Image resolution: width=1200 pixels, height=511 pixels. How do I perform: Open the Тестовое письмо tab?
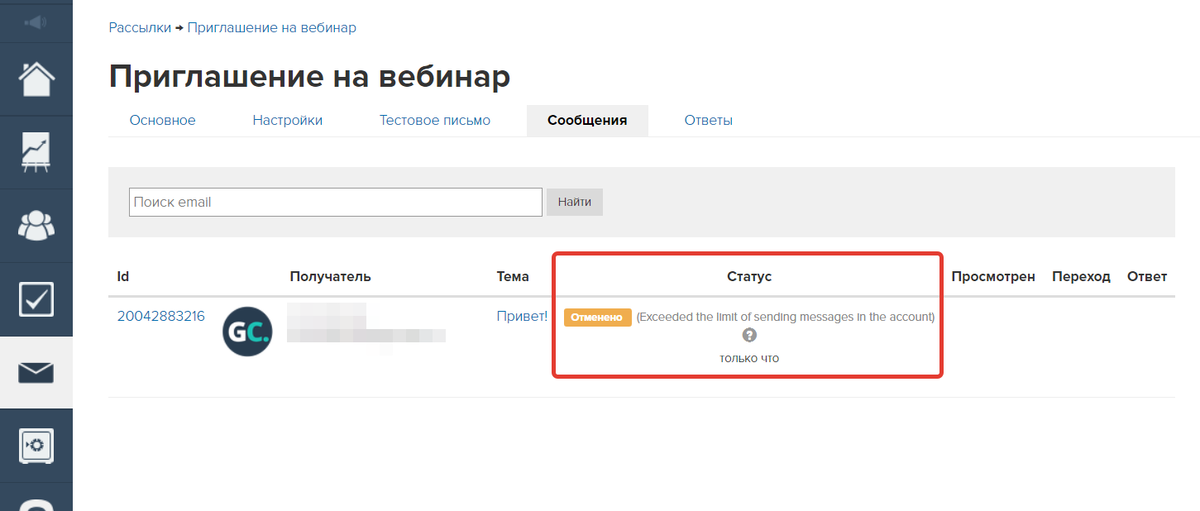(x=435, y=120)
